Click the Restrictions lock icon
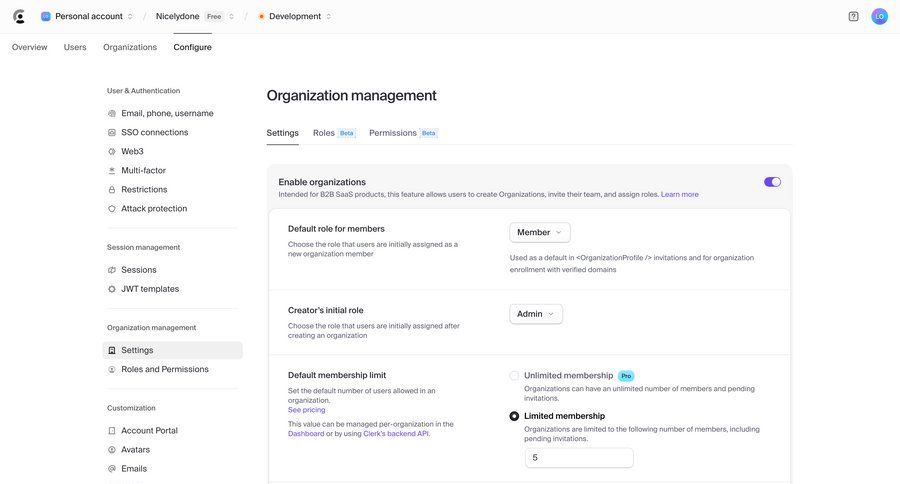The image size is (900, 484). [x=112, y=189]
